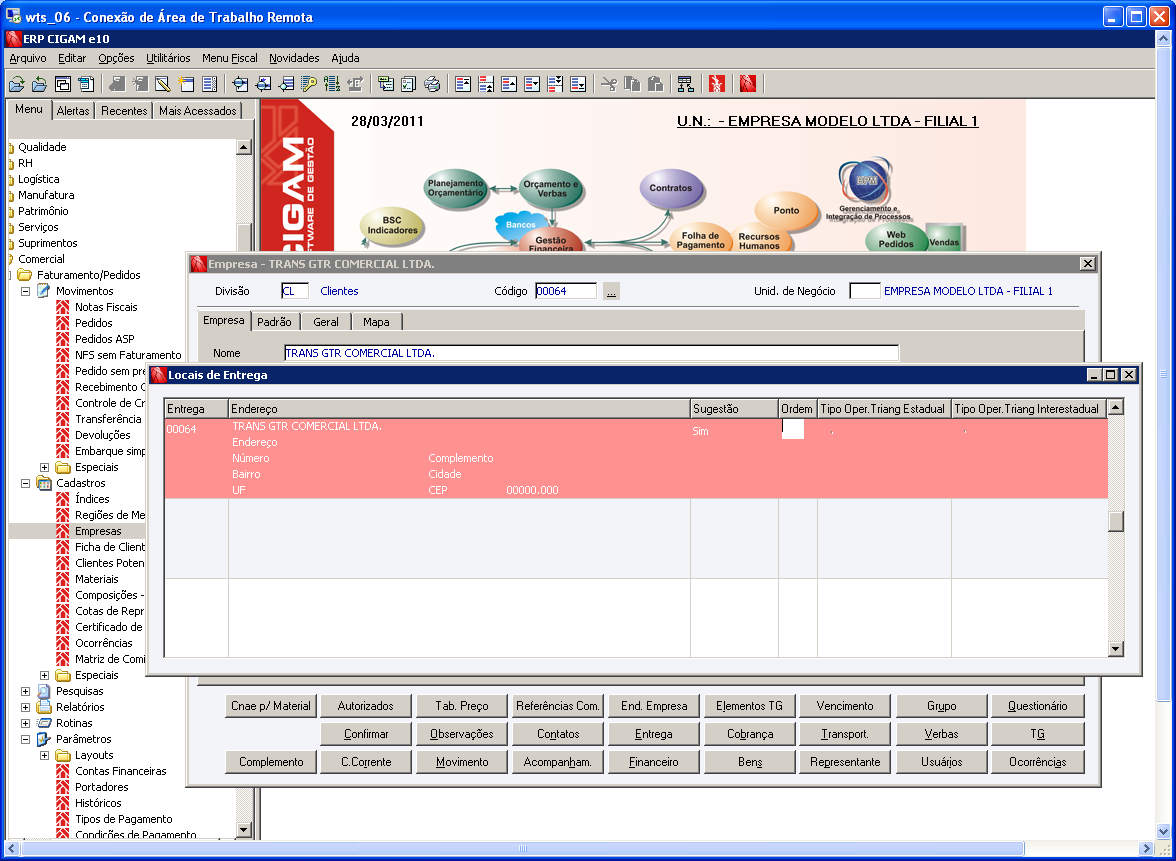Click the Ponto bubble in the diagram
The image size is (1176, 861).
click(x=786, y=210)
